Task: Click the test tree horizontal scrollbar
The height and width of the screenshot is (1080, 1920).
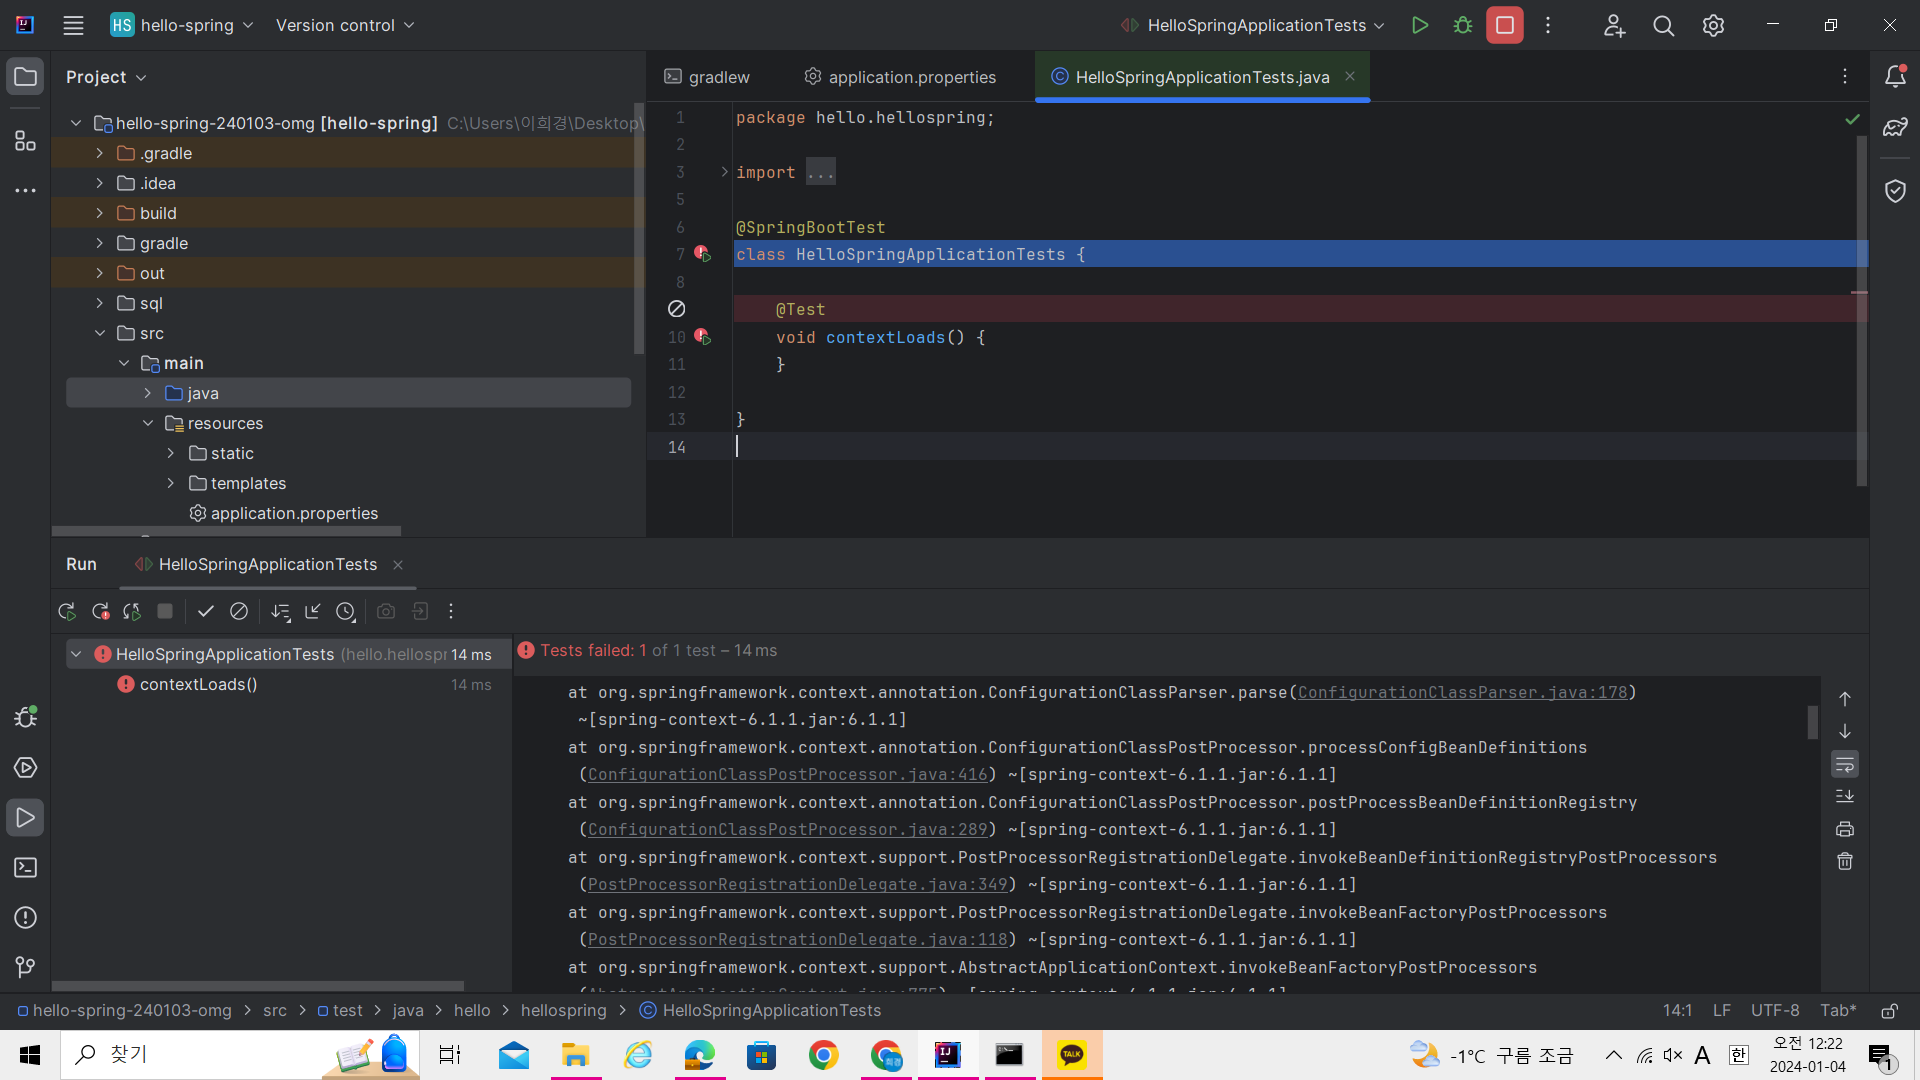Action: [258, 986]
